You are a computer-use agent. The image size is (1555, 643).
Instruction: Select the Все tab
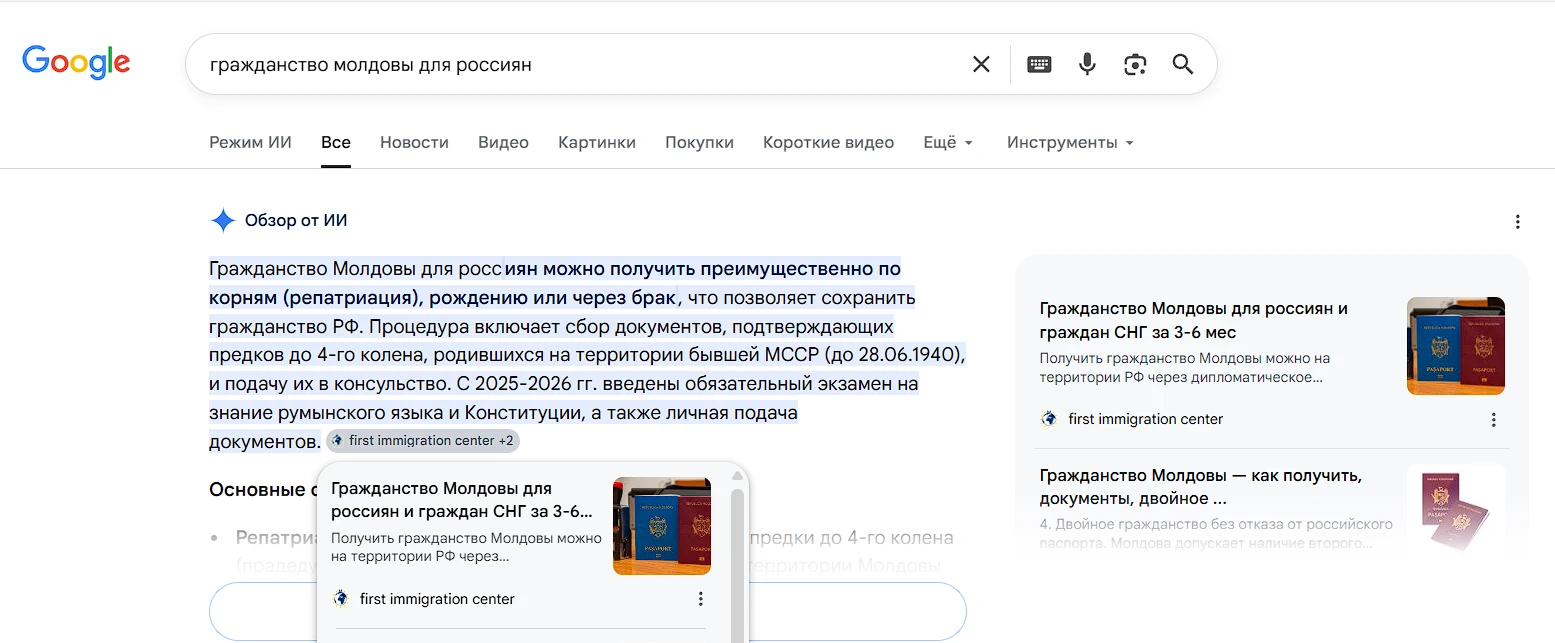point(336,142)
